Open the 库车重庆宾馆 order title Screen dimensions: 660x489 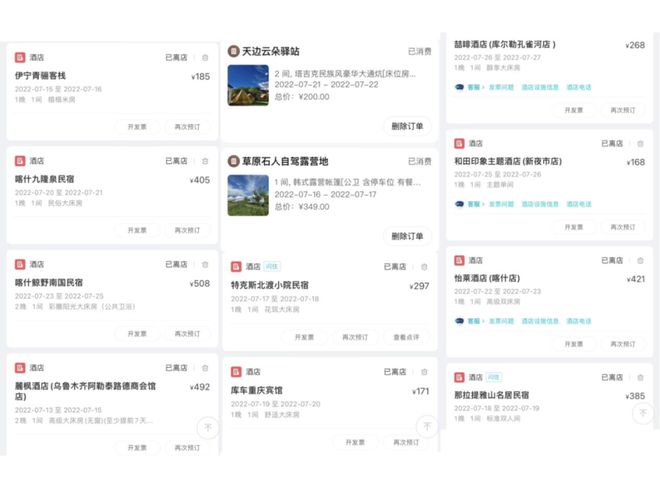[x=257, y=391]
